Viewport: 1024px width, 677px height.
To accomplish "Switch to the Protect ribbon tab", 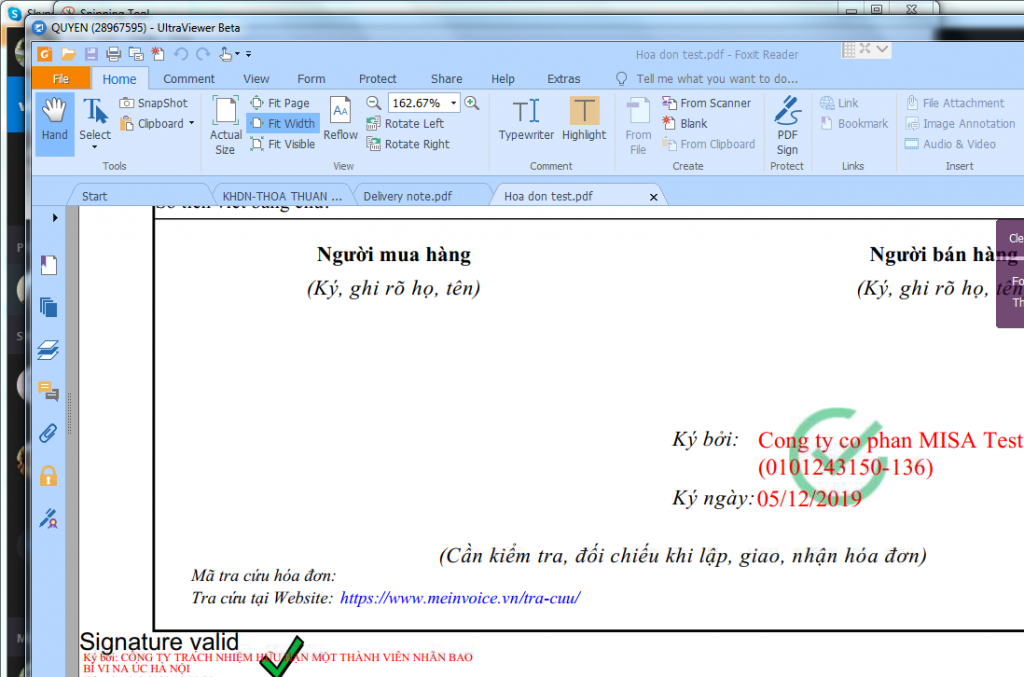I will tap(377, 79).
